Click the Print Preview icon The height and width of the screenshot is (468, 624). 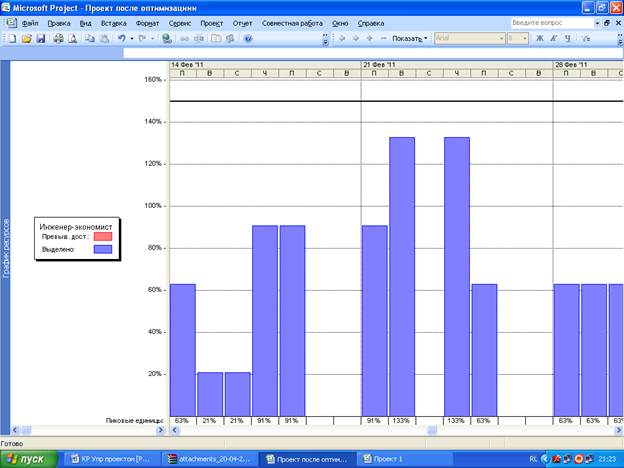pos(72,38)
